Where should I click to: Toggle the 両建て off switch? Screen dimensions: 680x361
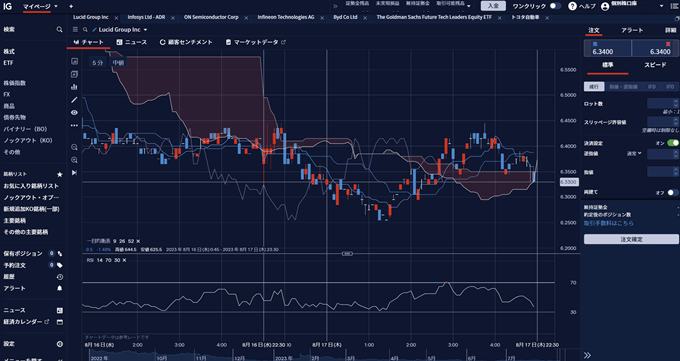click(673, 192)
